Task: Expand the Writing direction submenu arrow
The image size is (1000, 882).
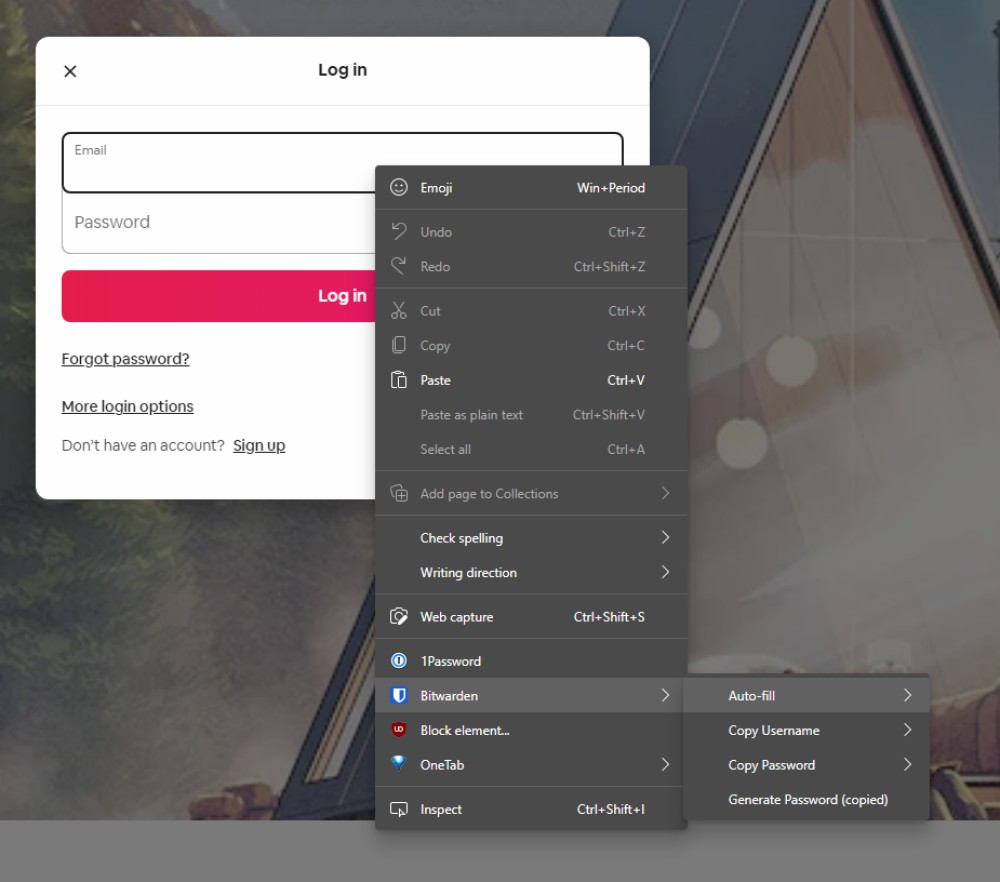Action: [665, 572]
